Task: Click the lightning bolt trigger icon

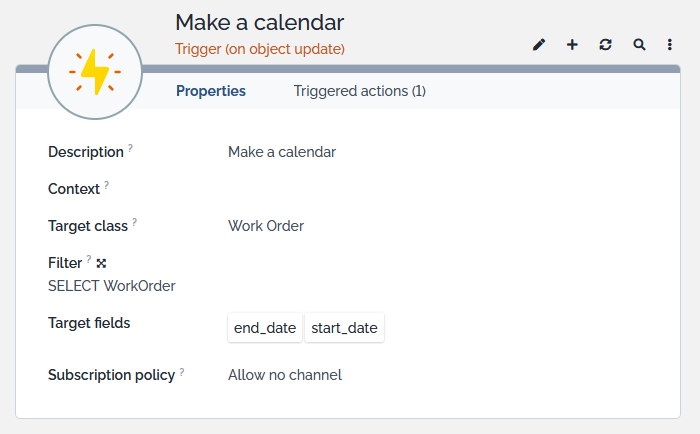Action: coord(95,72)
